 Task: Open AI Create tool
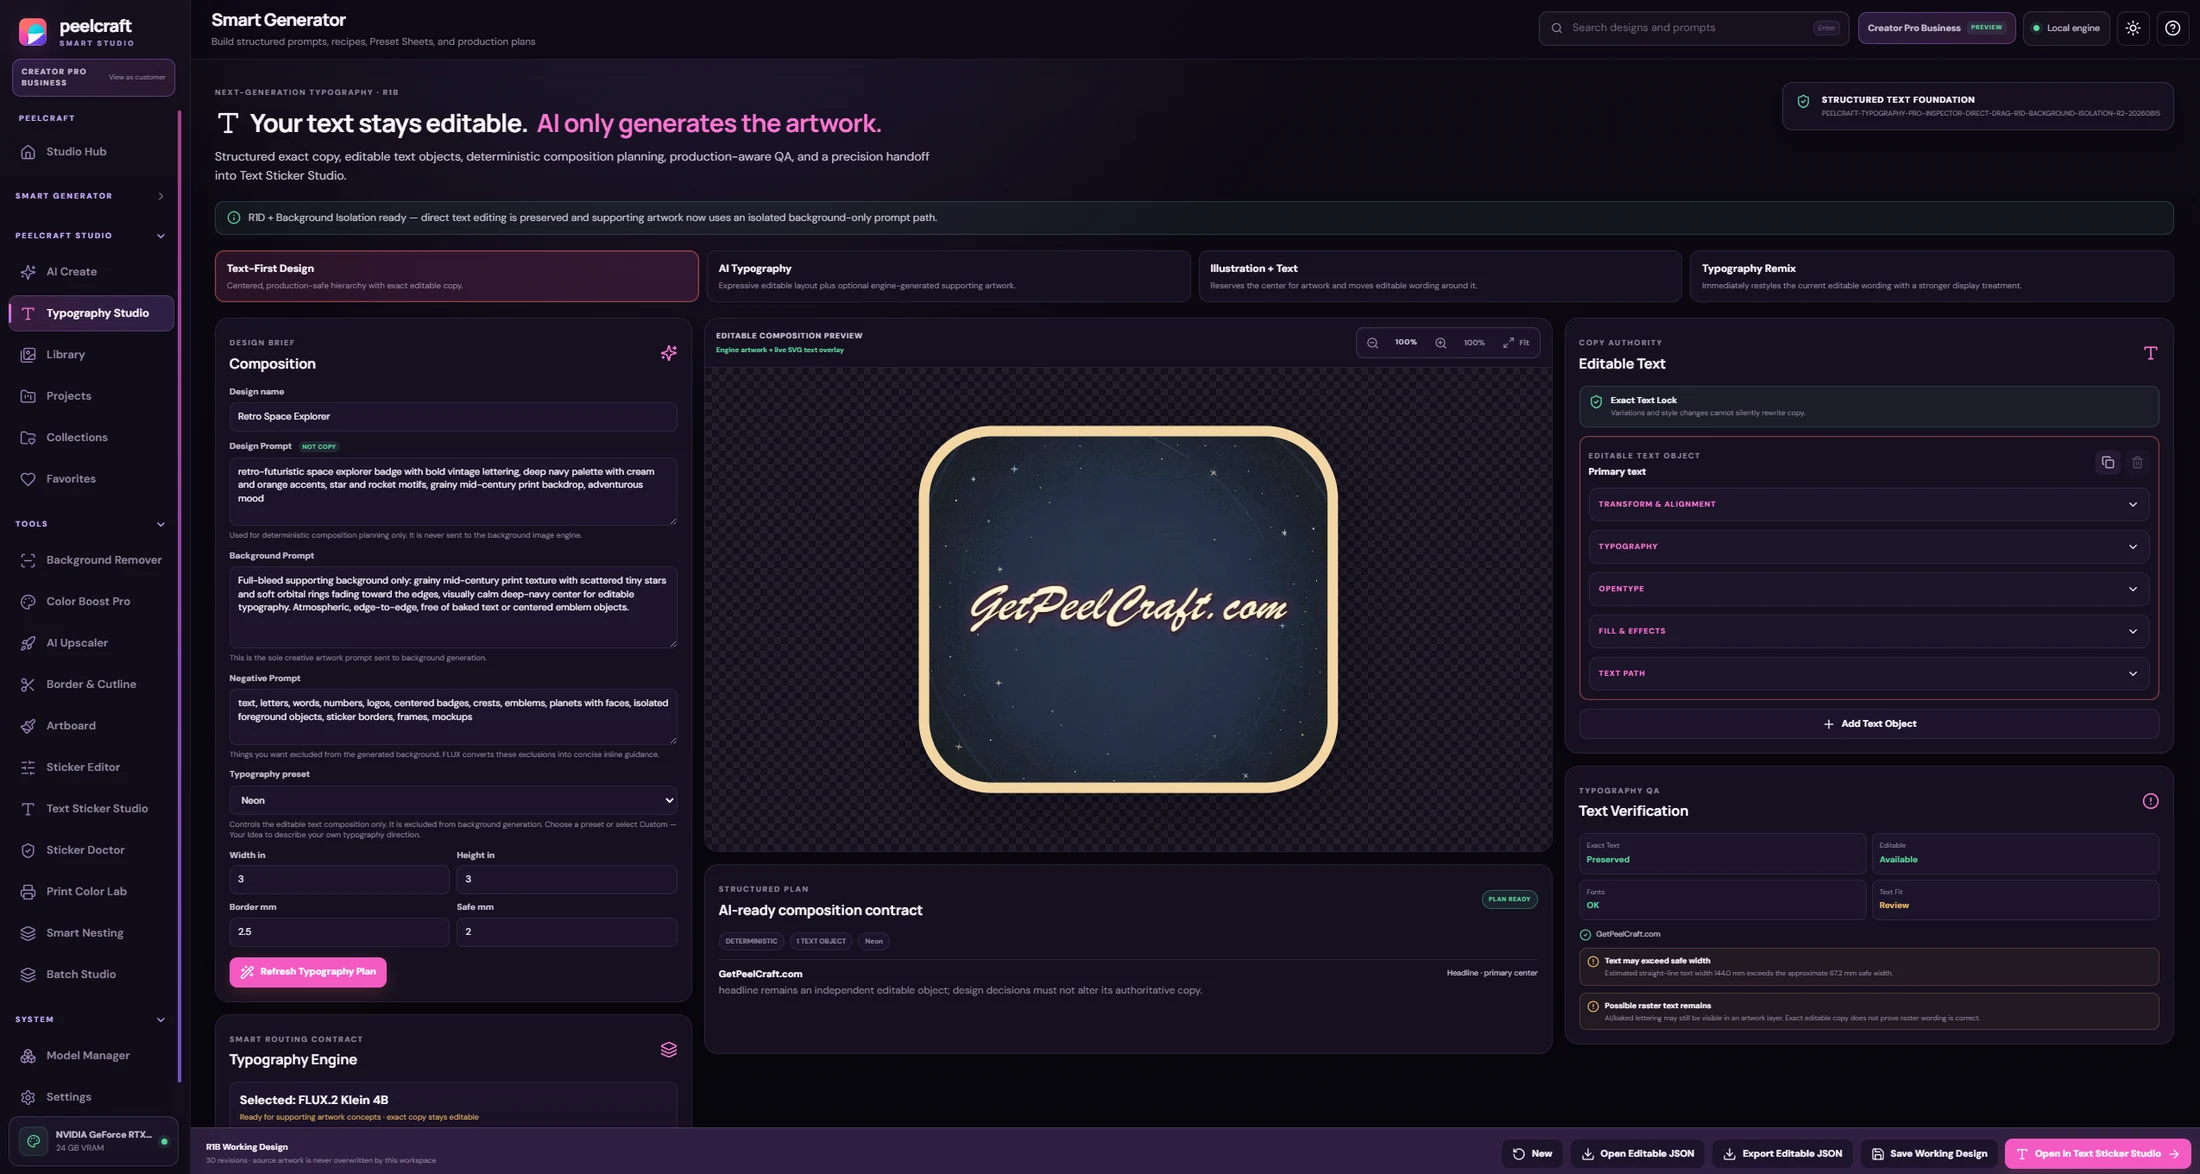click(x=91, y=272)
